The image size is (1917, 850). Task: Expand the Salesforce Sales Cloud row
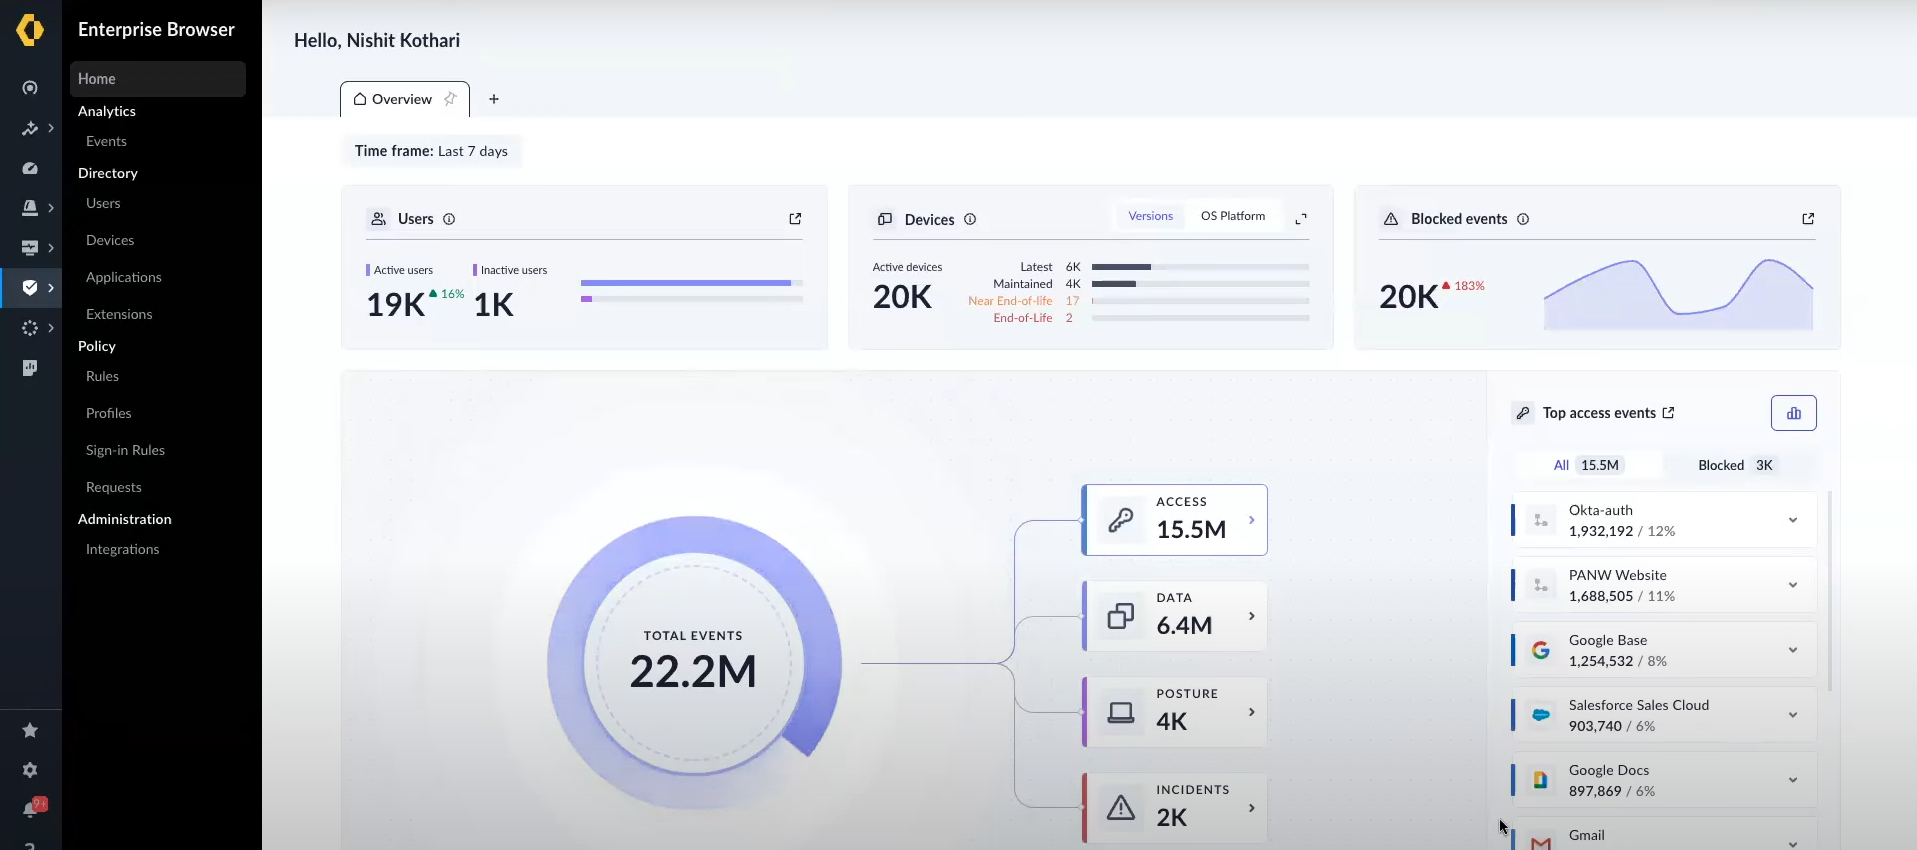(x=1792, y=715)
